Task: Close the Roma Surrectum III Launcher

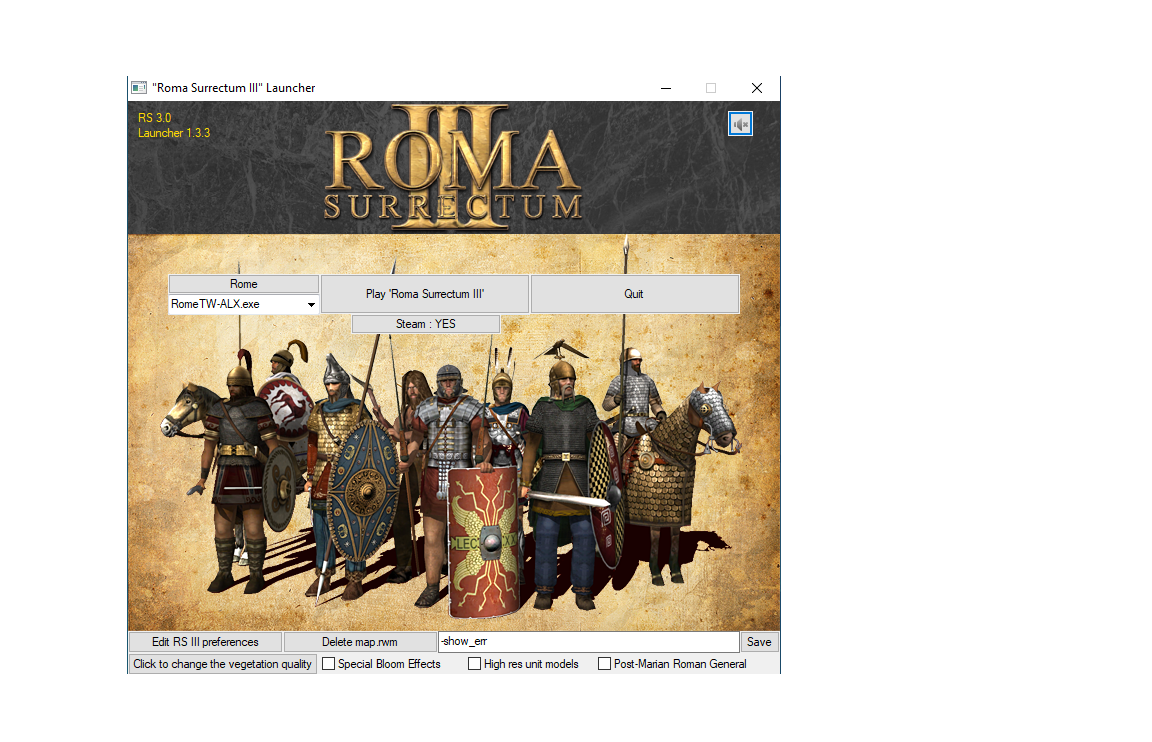Action: pos(757,88)
